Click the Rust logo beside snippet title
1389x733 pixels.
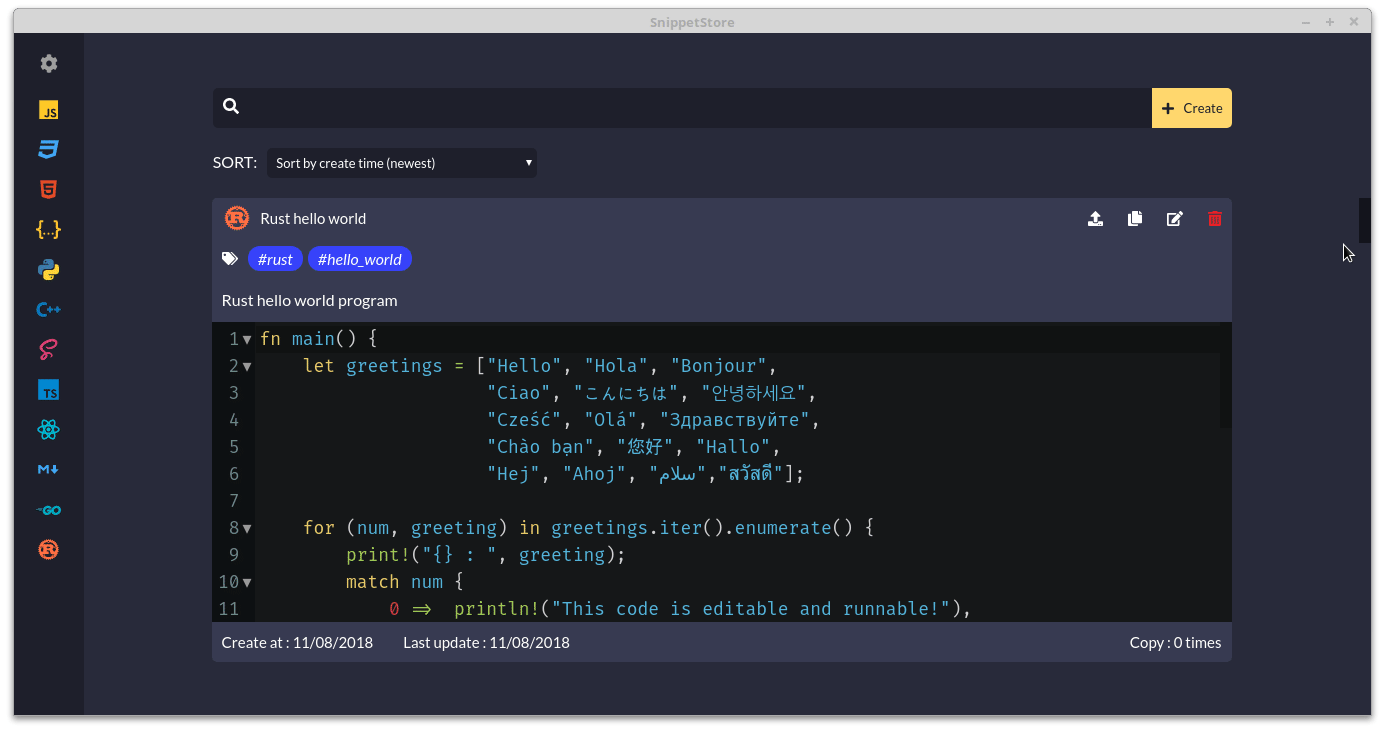click(237, 218)
